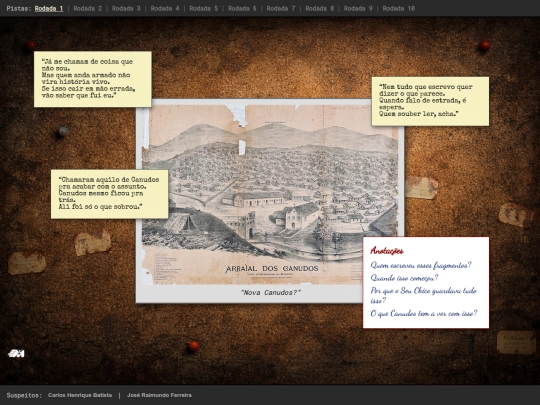
Task: Click the "Nova Canudos?" photo caption
Action: coord(270,292)
